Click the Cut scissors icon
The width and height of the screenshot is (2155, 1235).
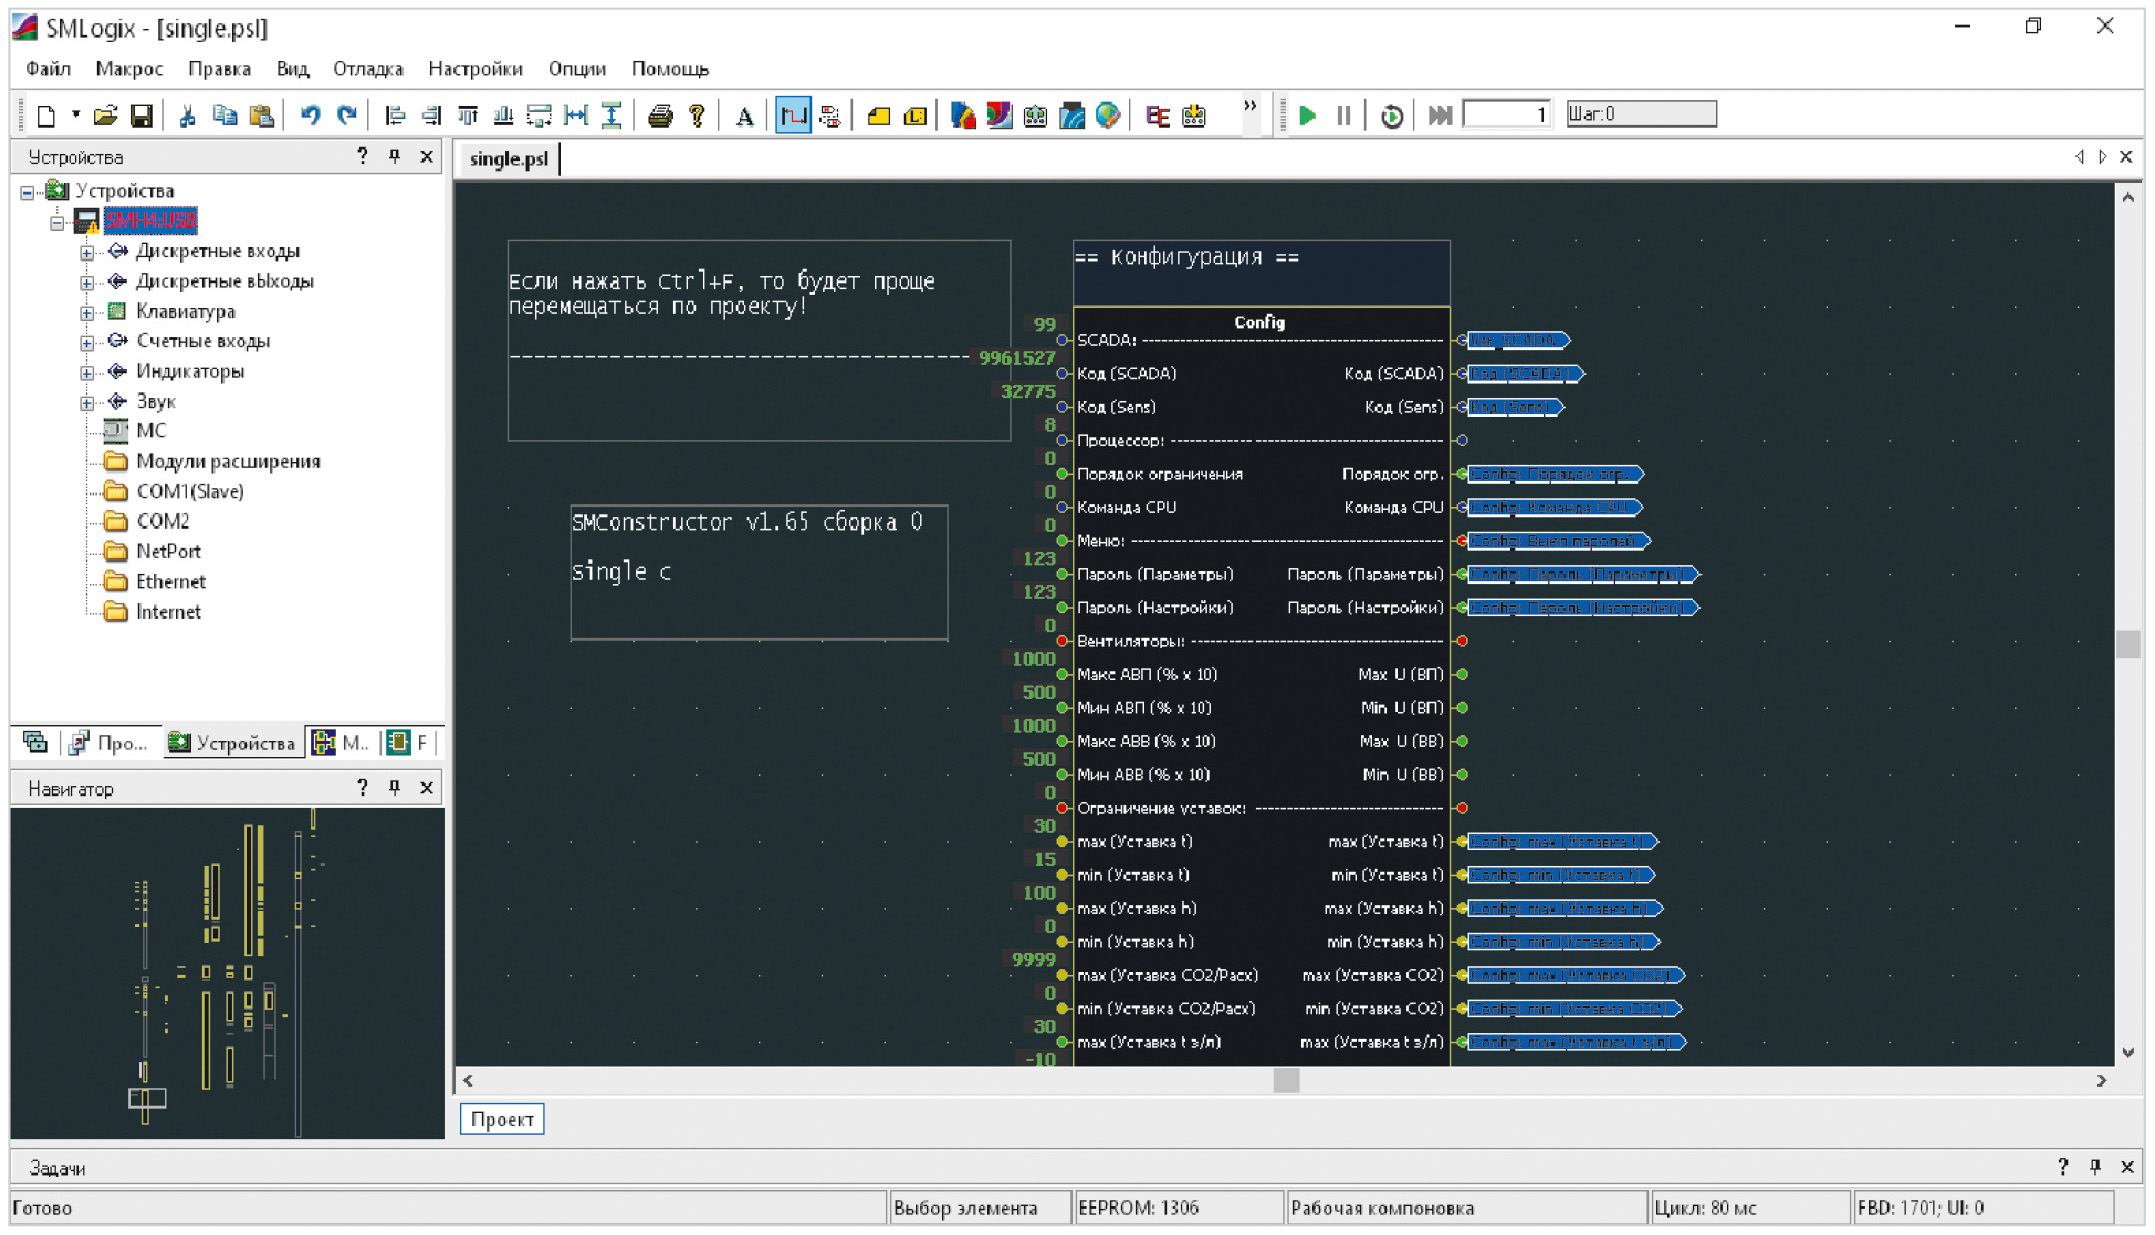[187, 115]
